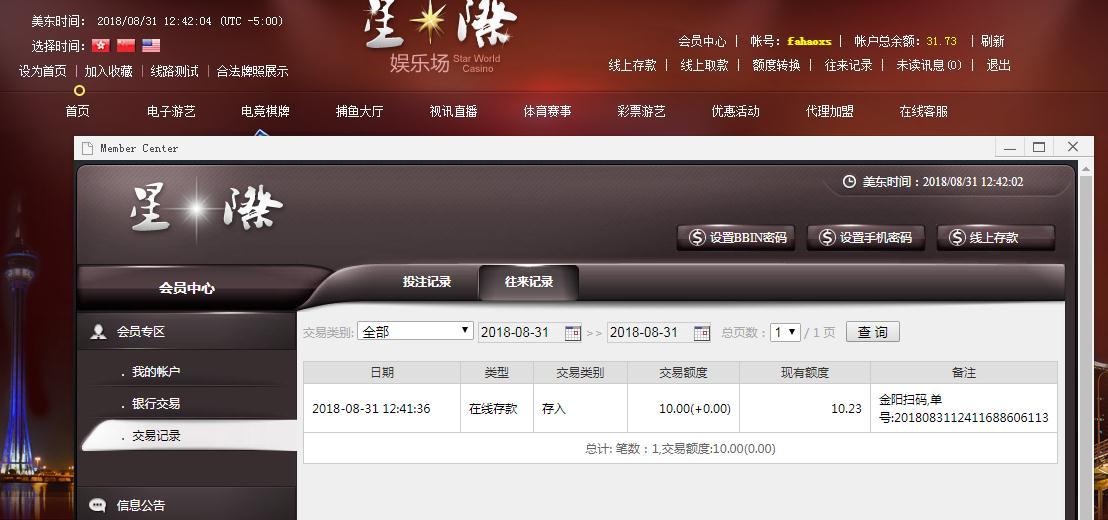This screenshot has width=1108, height=520.
Task: Click the 刷新 balance refresh link
Action: [992, 41]
